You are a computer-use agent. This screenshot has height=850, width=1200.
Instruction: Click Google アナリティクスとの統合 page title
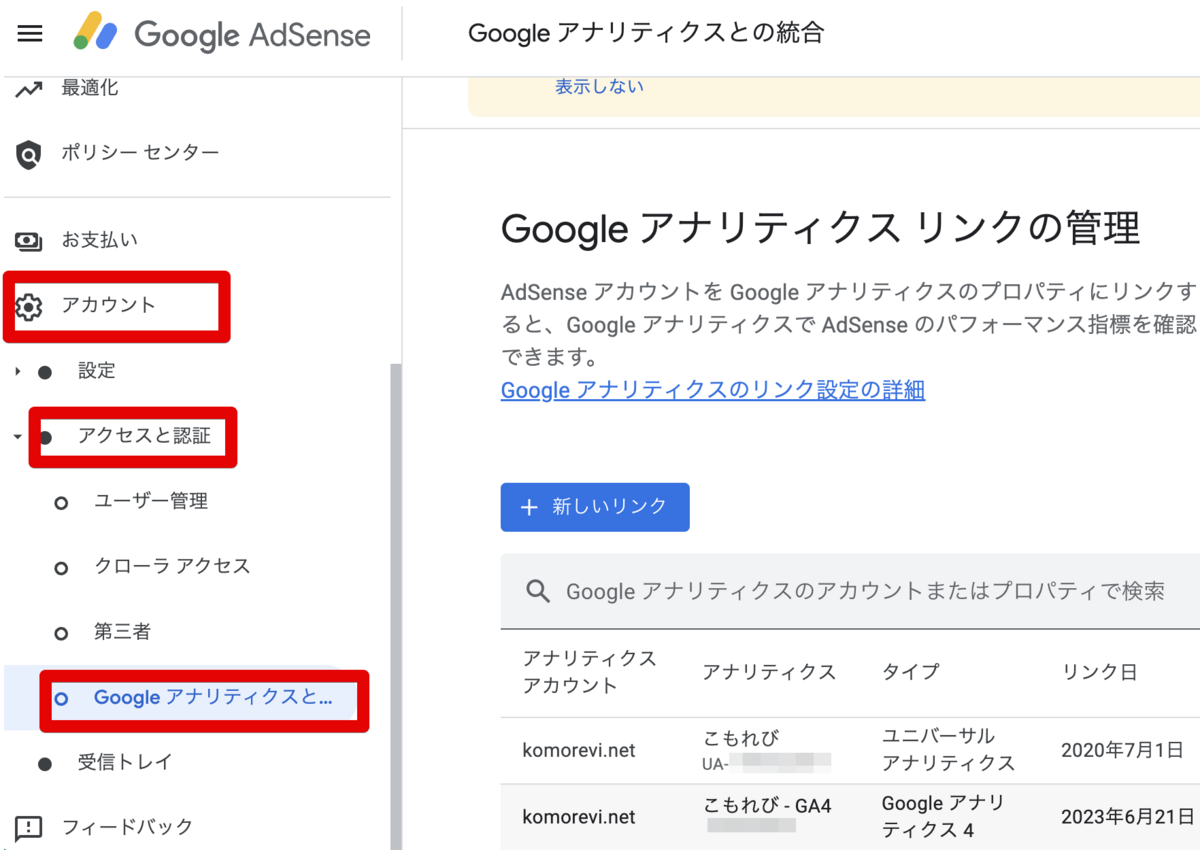tap(646, 33)
